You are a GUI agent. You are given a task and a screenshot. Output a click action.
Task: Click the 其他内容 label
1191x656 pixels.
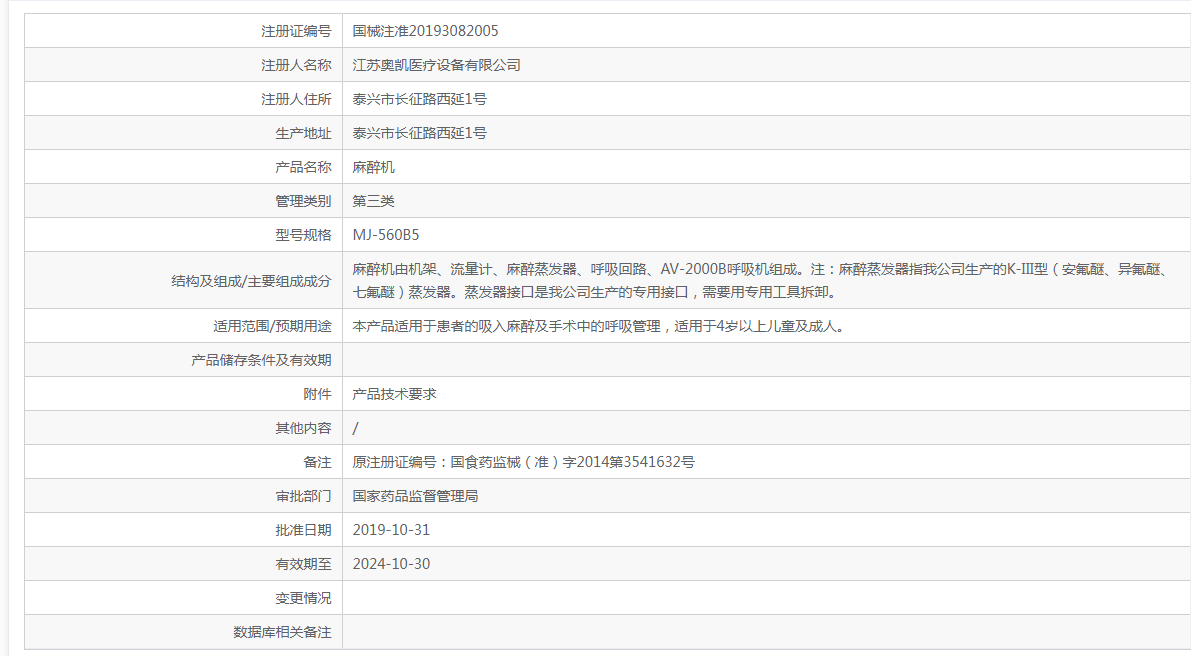click(x=303, y=428)
